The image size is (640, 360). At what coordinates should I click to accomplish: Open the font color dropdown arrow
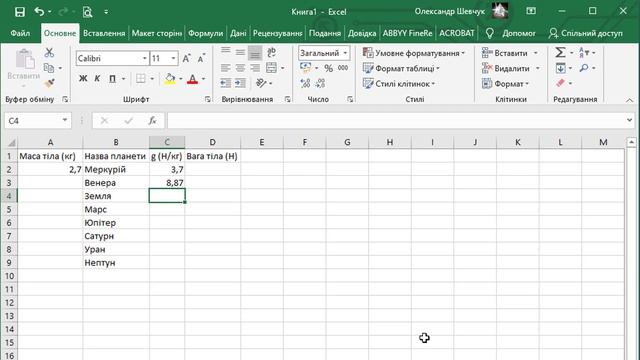203,78
